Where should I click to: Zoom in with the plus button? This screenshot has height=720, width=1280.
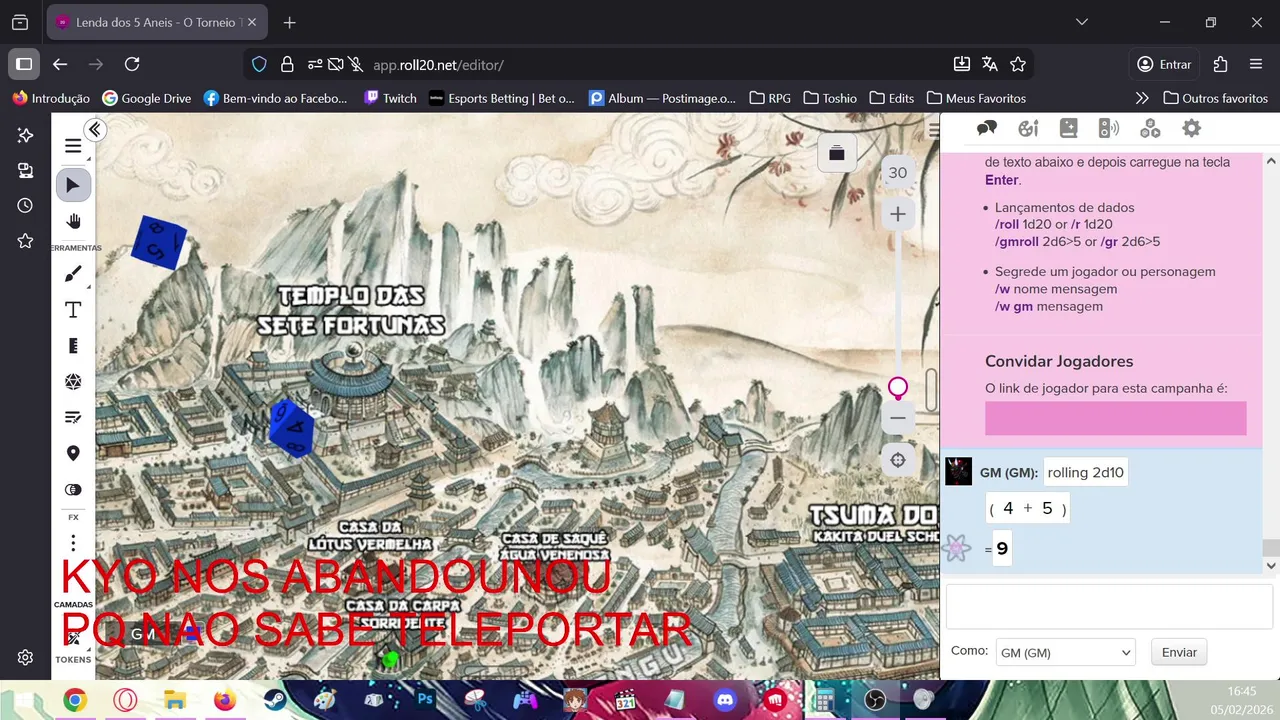898,214
